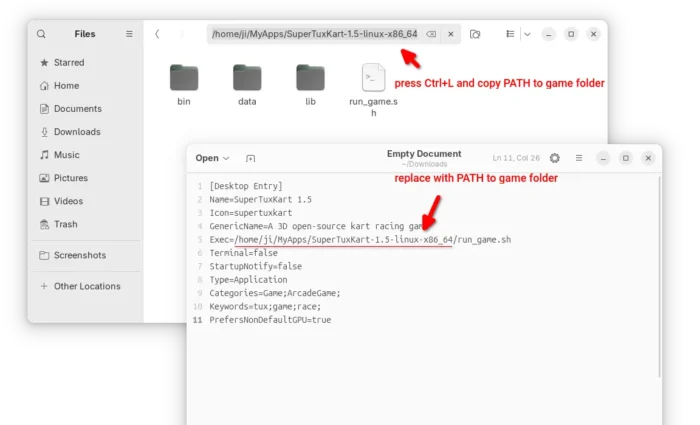Screen dimensions: 700x425
Task: Open the Text Editor settings gear
Action: coord(555,158)
